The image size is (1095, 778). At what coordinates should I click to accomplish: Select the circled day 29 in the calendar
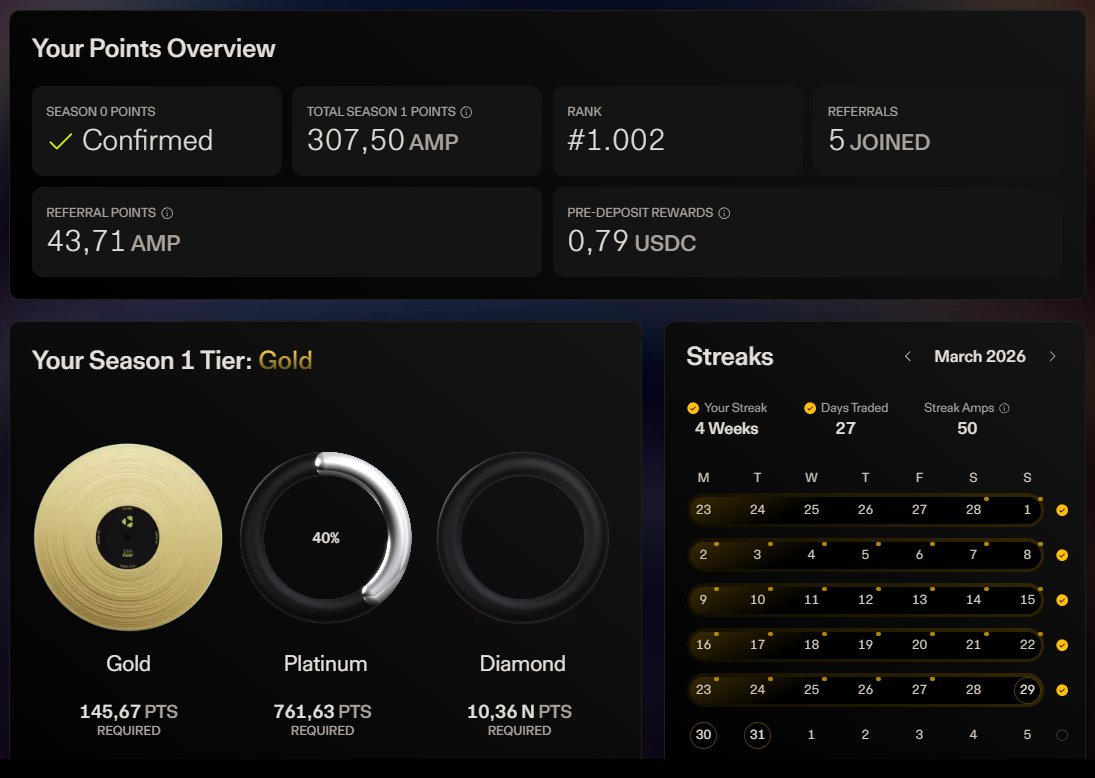(1027, 689)
